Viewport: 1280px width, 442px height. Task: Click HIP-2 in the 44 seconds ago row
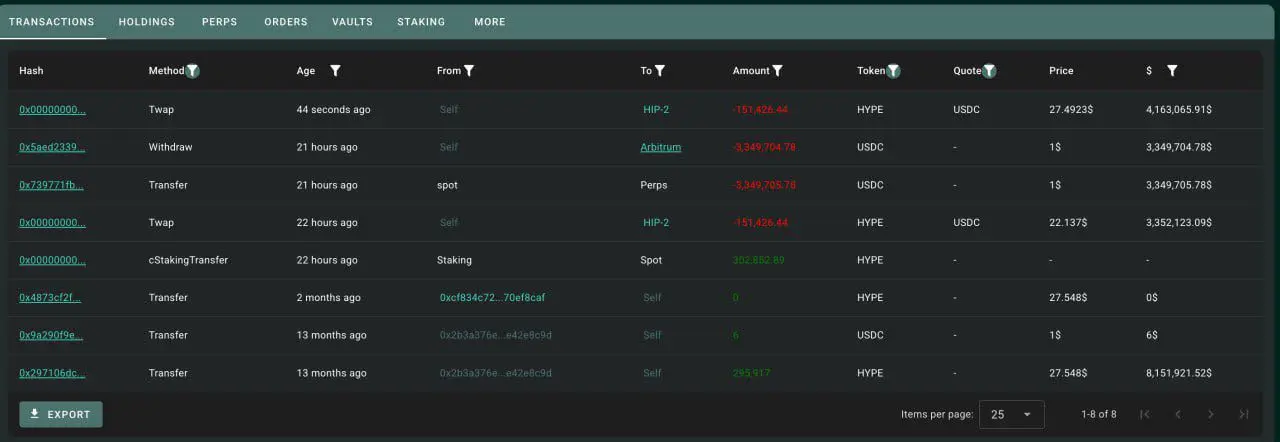(656, 110)
